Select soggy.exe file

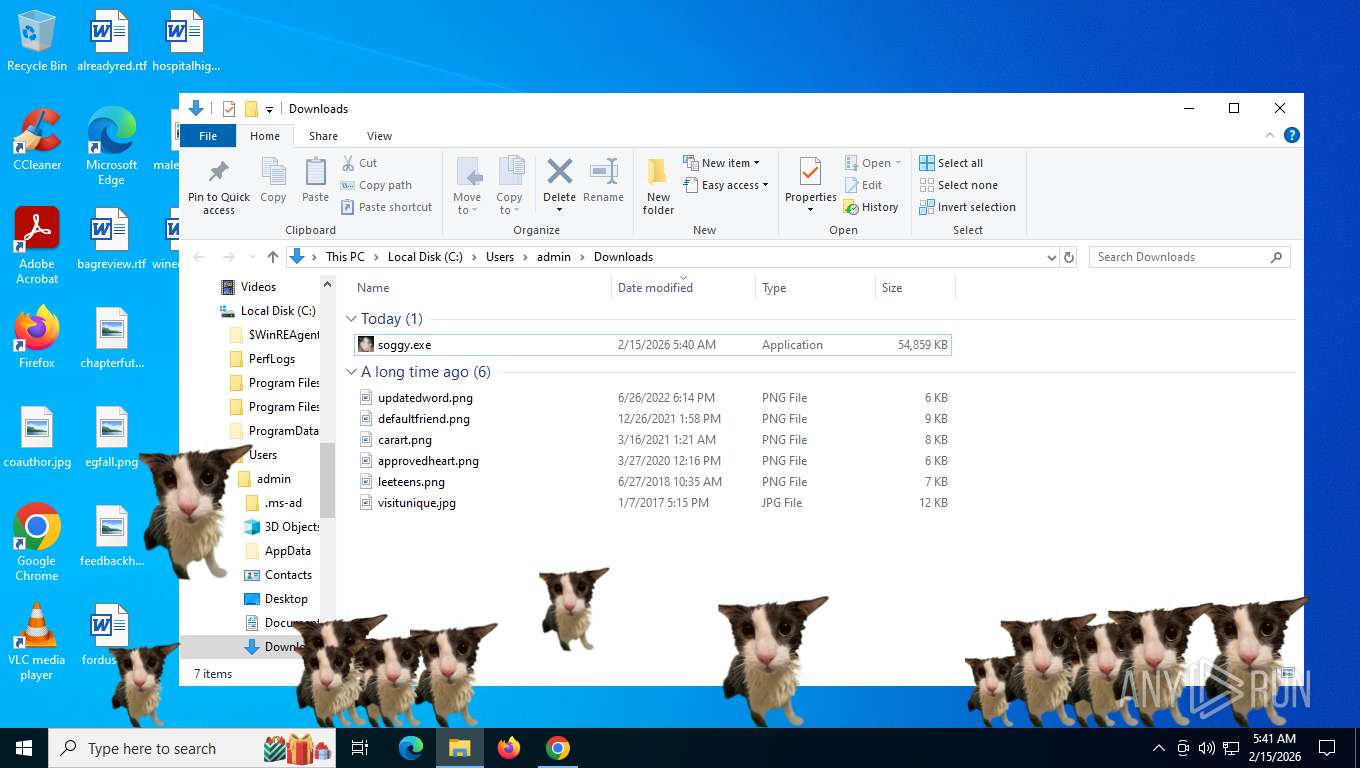point(652,345)
